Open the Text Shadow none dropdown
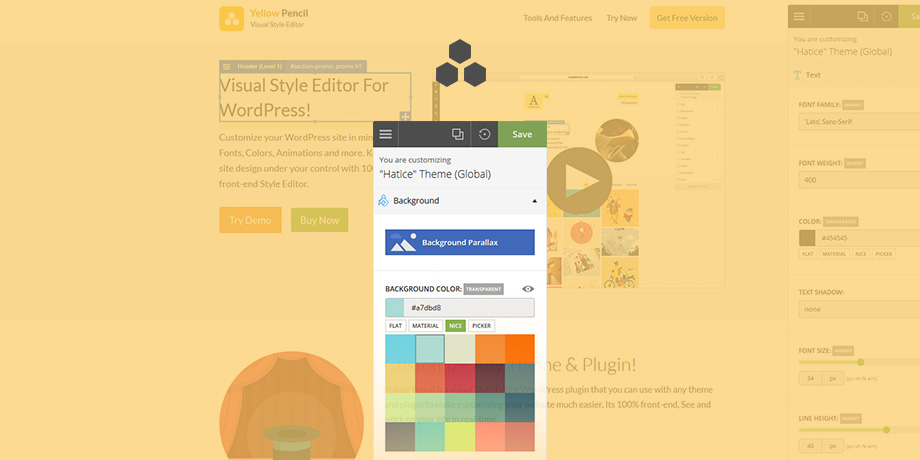Screen dimensions: 920x460 click(859, 309)
